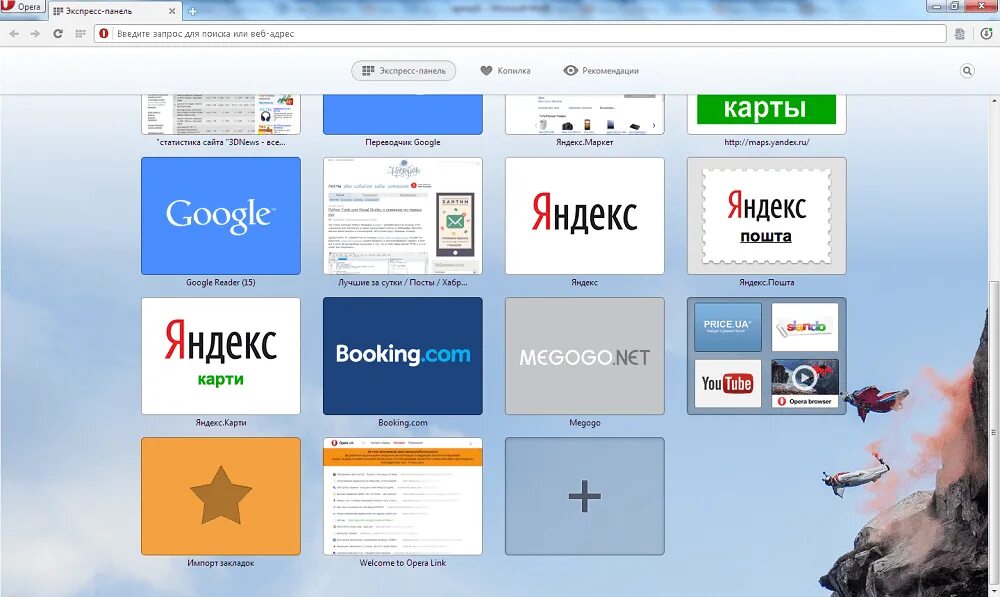Click the forward navigation arrow
The height and width of the screenshot is (597, 1000).
[x=35, y=32]
